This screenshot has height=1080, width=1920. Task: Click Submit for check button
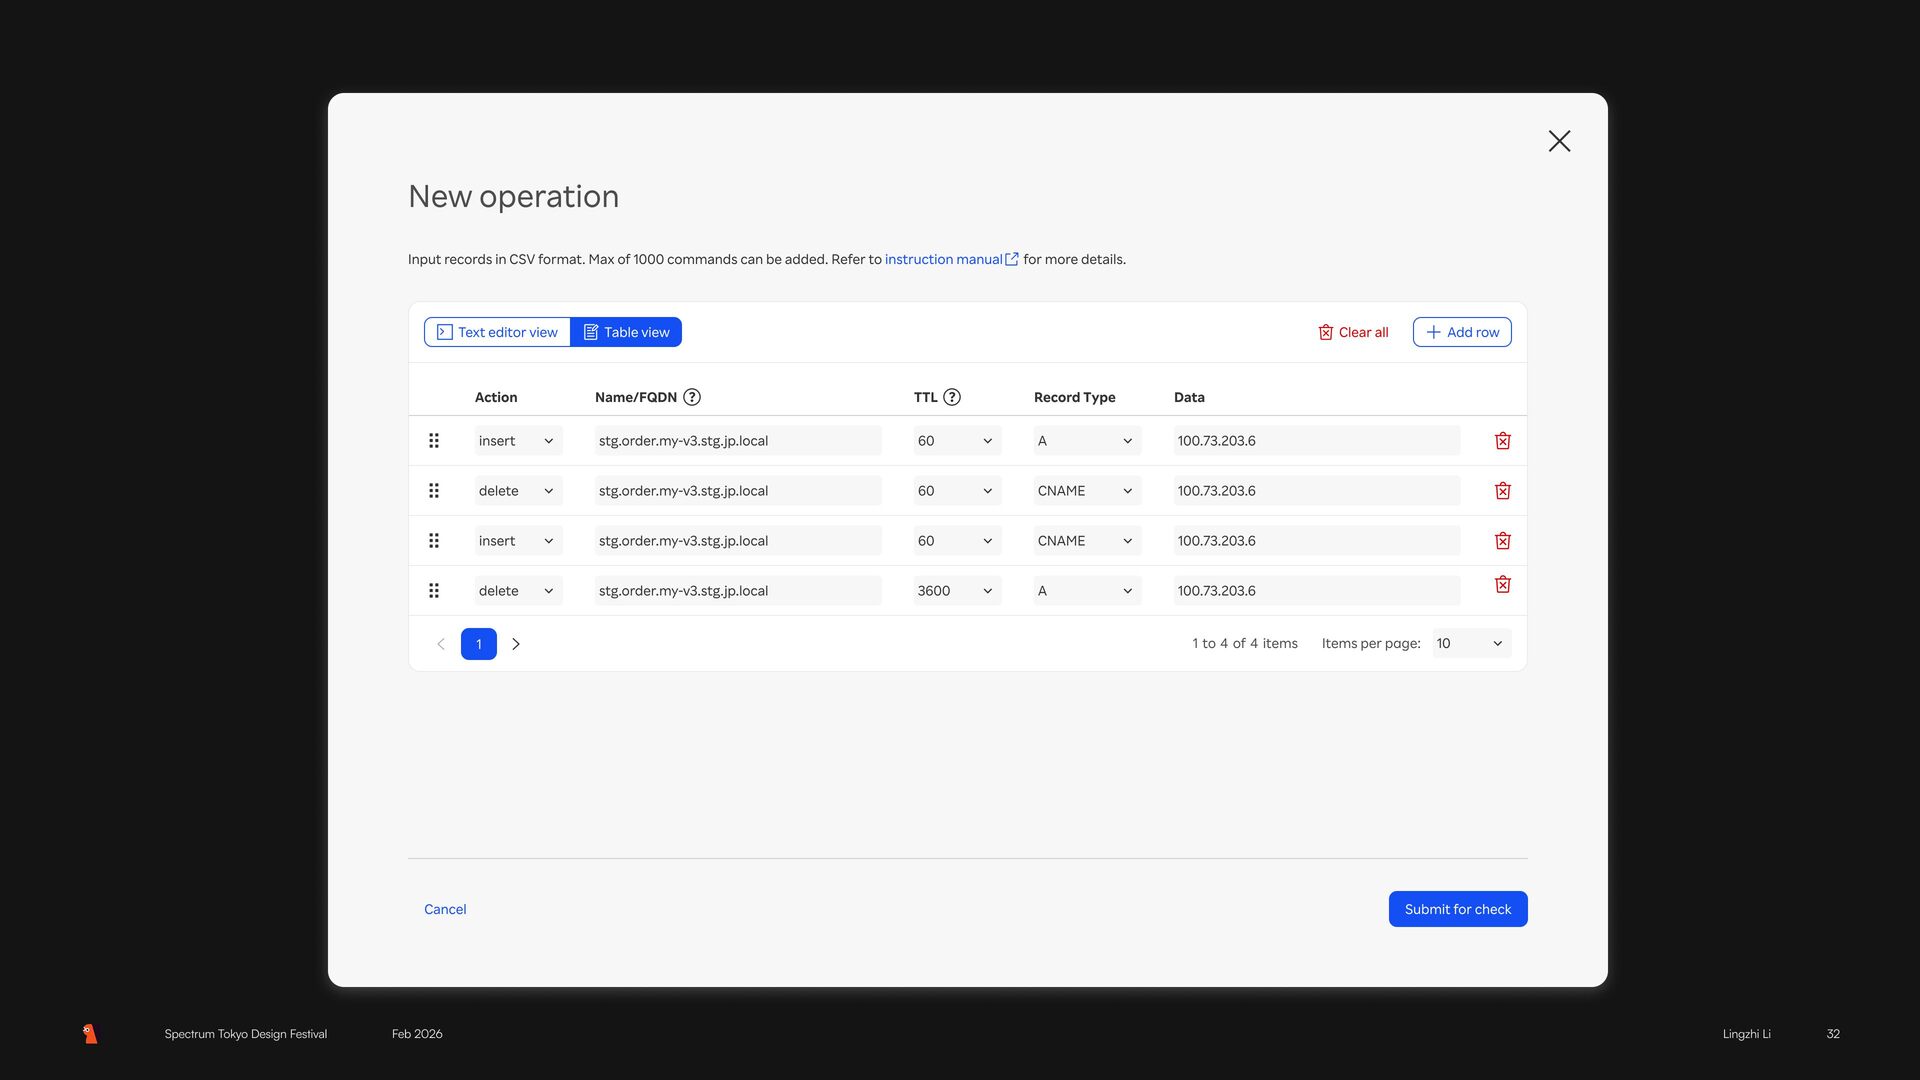pos(1457,909)
